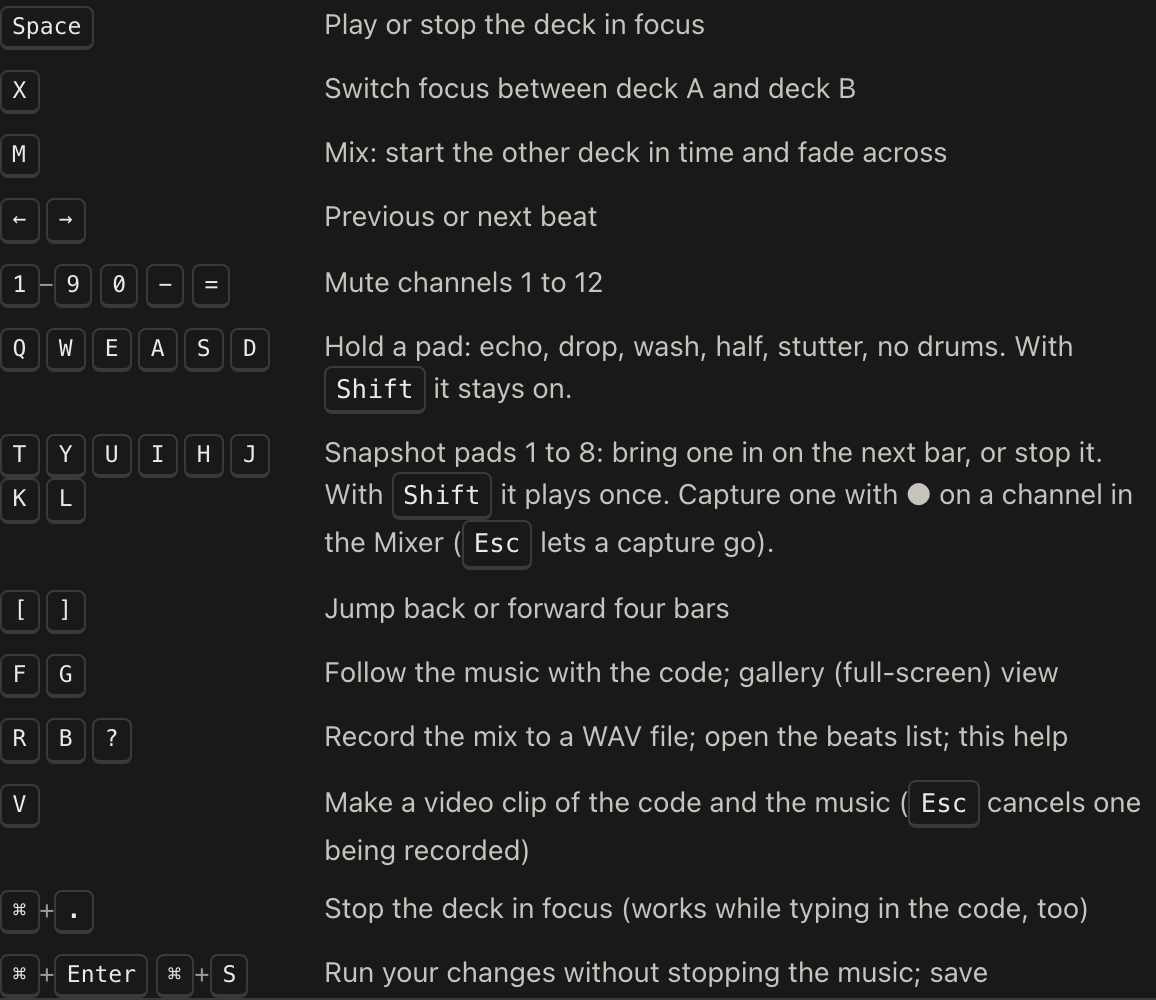Click the H snapshot key cap
The height and width of the screenshot is (1000, 1156).
(203, 456)
